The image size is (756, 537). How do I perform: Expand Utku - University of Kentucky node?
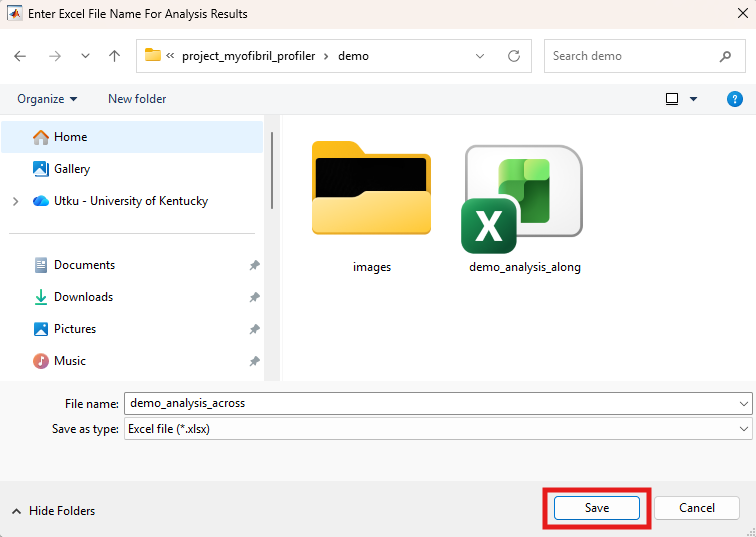click(15, 201)
